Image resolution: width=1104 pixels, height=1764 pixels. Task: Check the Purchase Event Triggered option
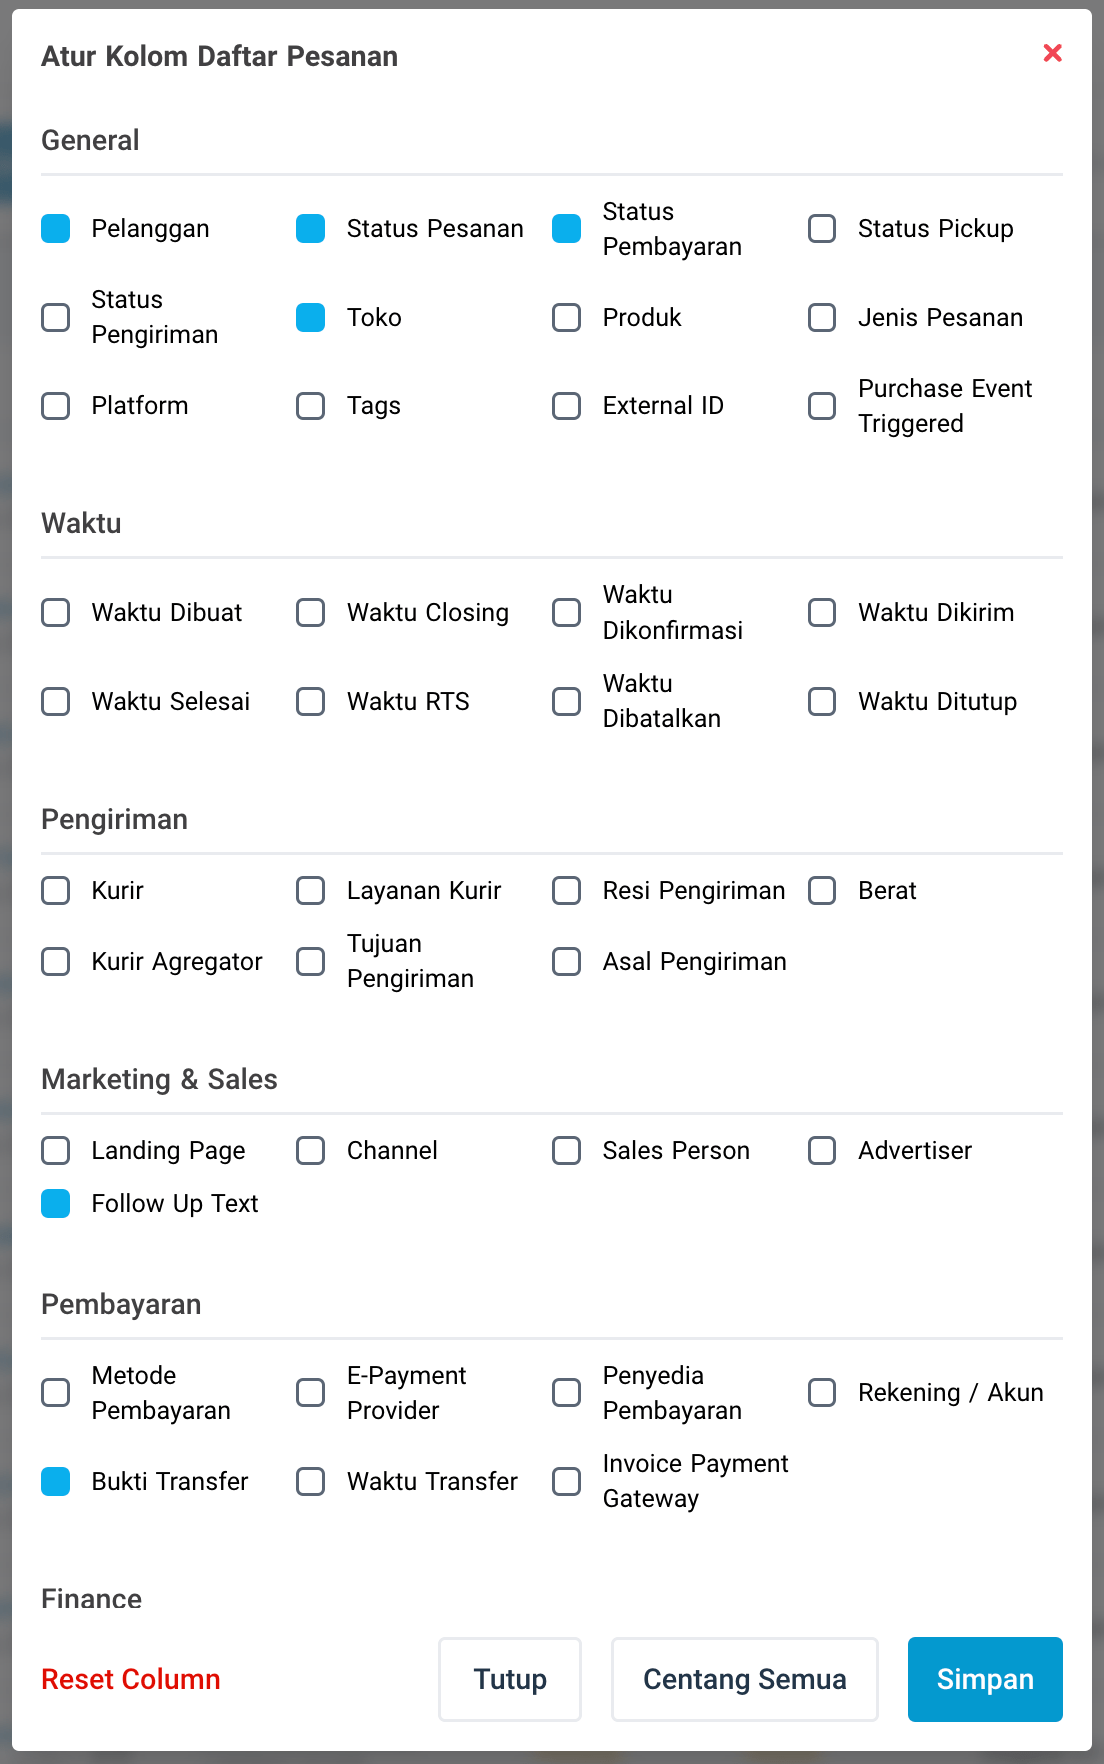pos(822,406)
